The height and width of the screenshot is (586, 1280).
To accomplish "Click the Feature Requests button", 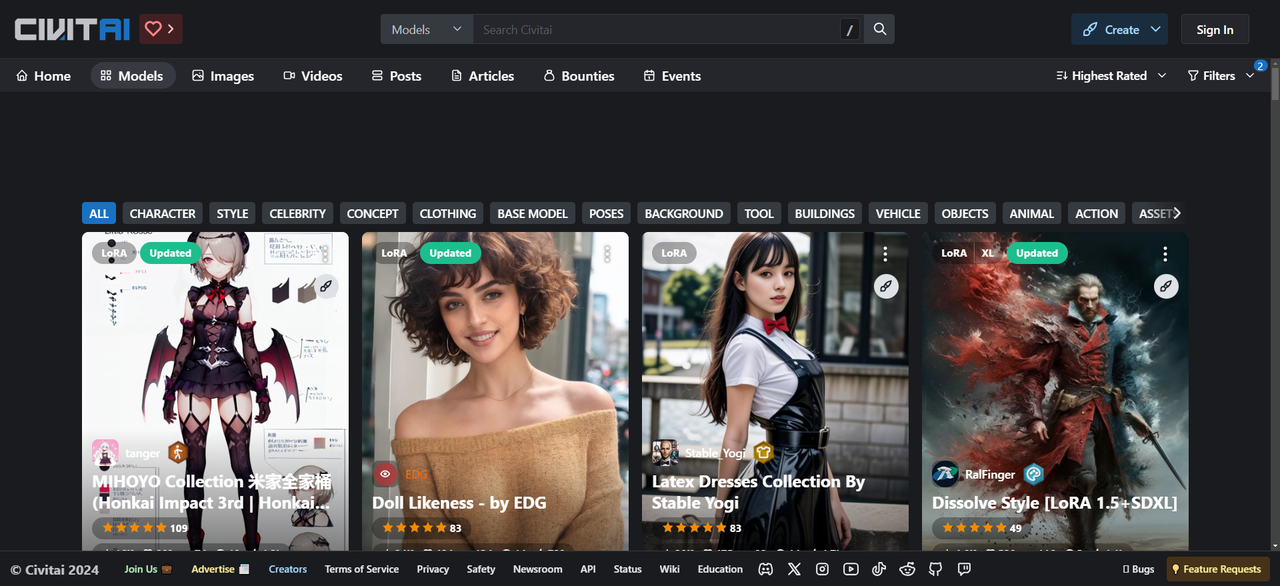I will [x=1216, y=569].
